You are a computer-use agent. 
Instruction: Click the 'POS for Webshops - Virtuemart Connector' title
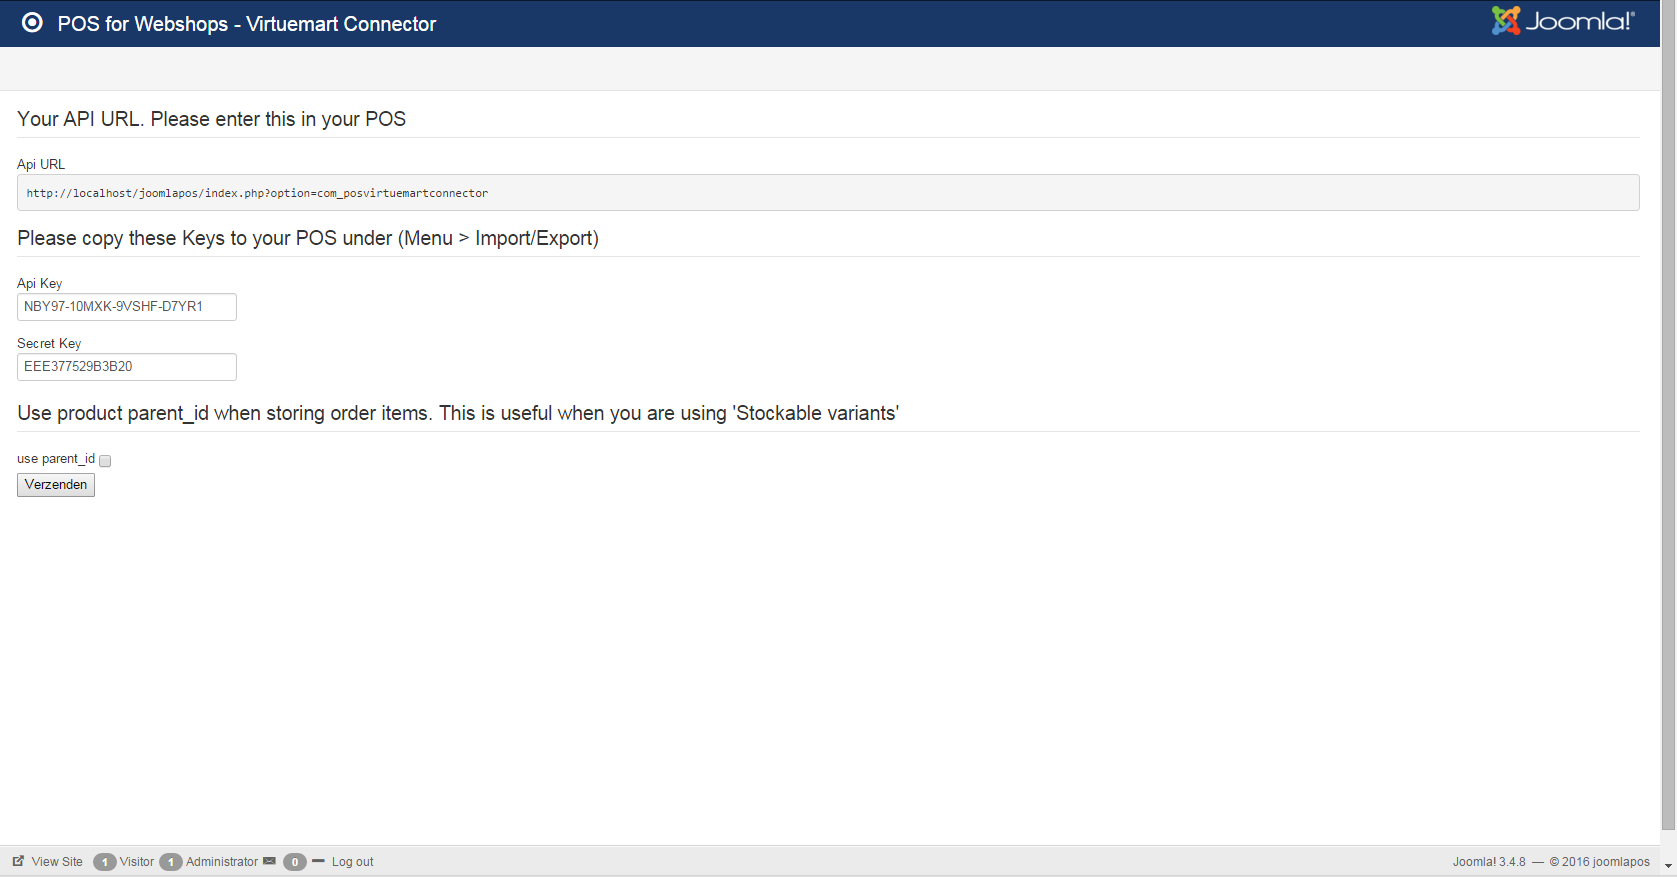point(247,24)
